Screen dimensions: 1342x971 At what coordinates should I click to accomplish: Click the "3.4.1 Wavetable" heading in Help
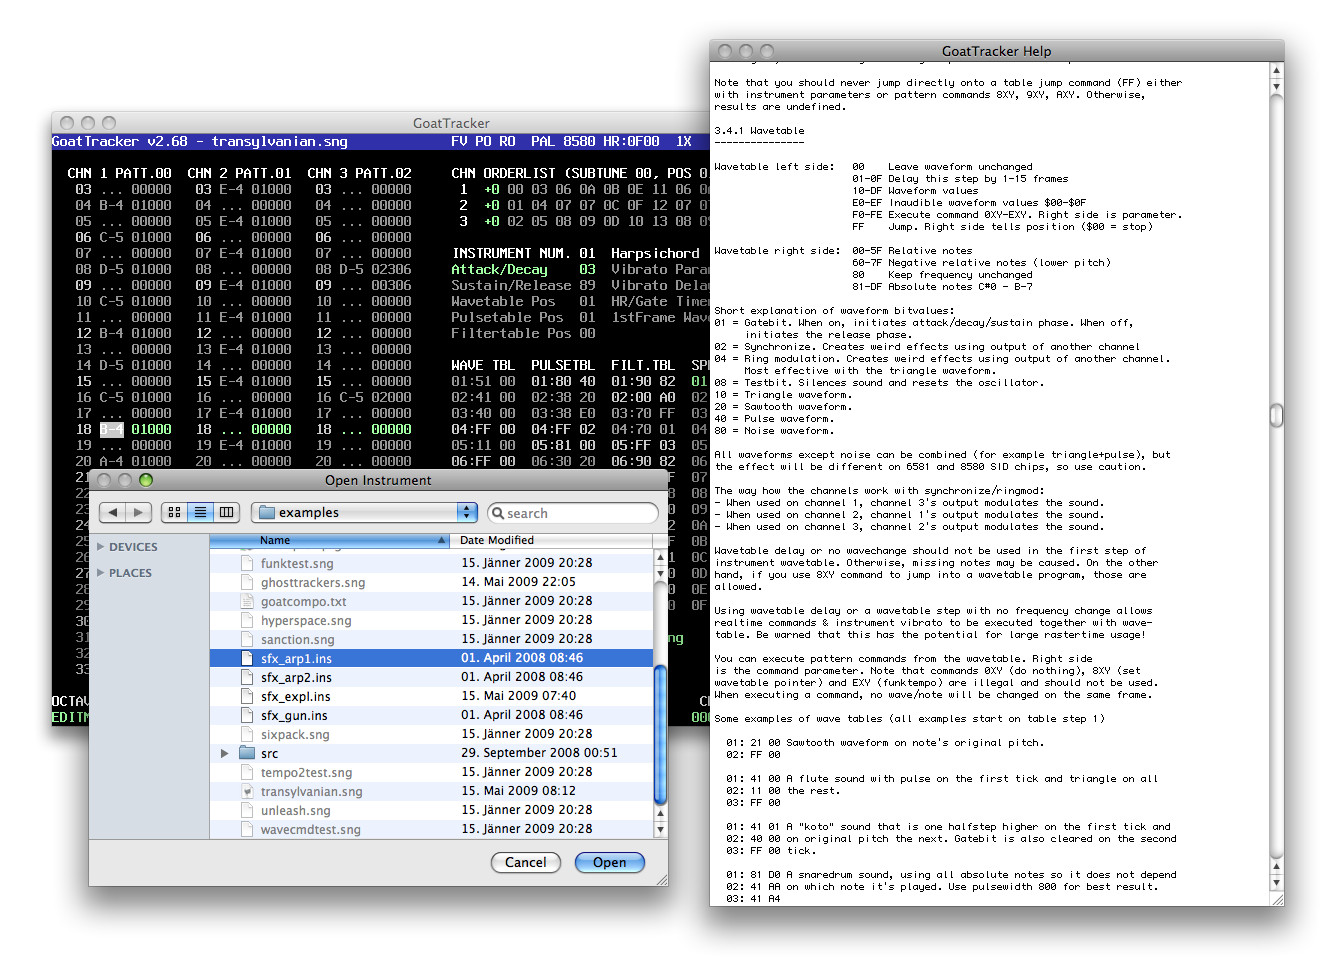click(x=759, y=131)
